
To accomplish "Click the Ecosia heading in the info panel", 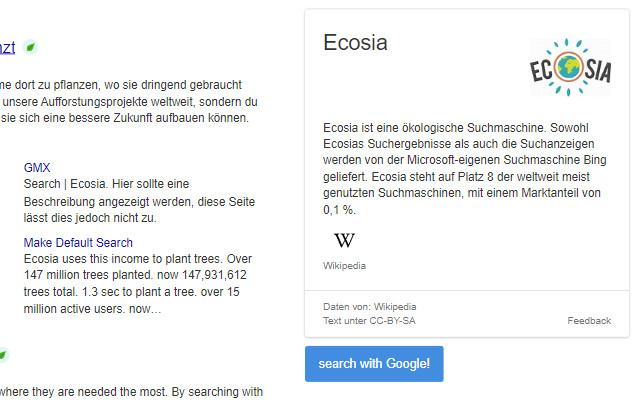I will point(355,43).
